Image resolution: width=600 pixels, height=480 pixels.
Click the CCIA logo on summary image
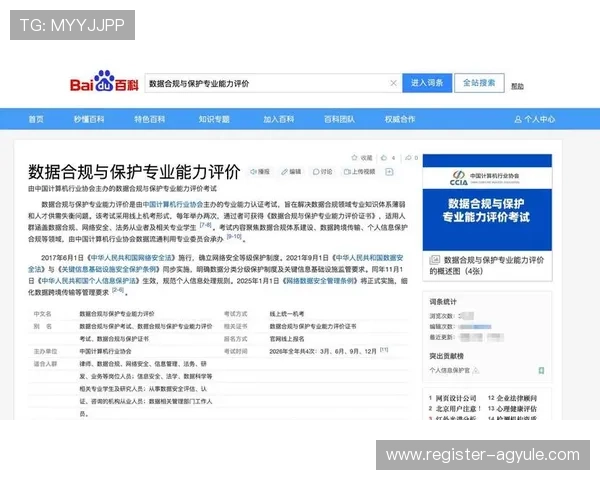459,178
